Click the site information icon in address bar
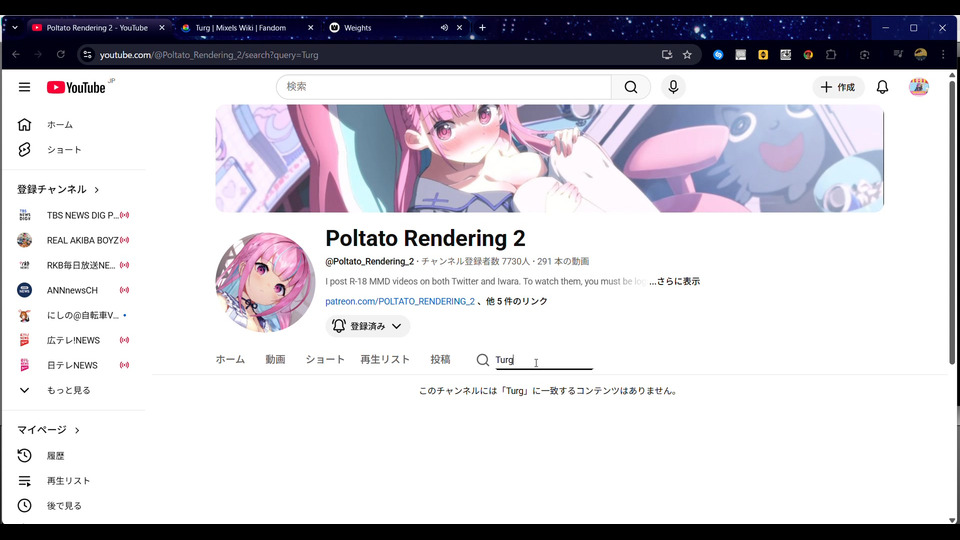This screenshot has width=960, height=540. [88, 54]
